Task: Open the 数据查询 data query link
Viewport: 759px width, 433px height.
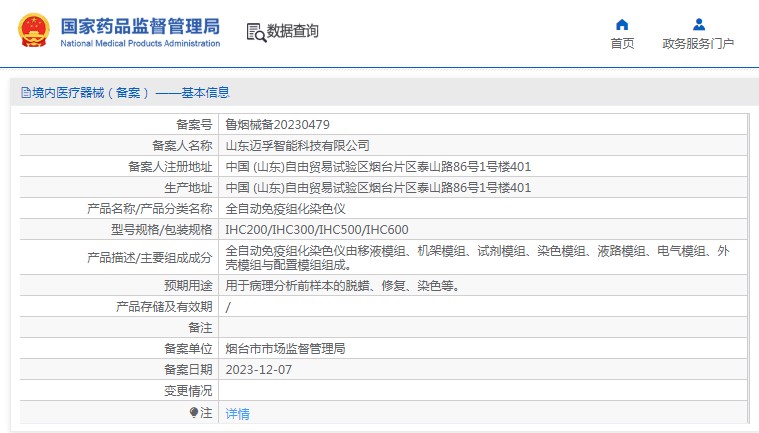Action: click(292, 31)
